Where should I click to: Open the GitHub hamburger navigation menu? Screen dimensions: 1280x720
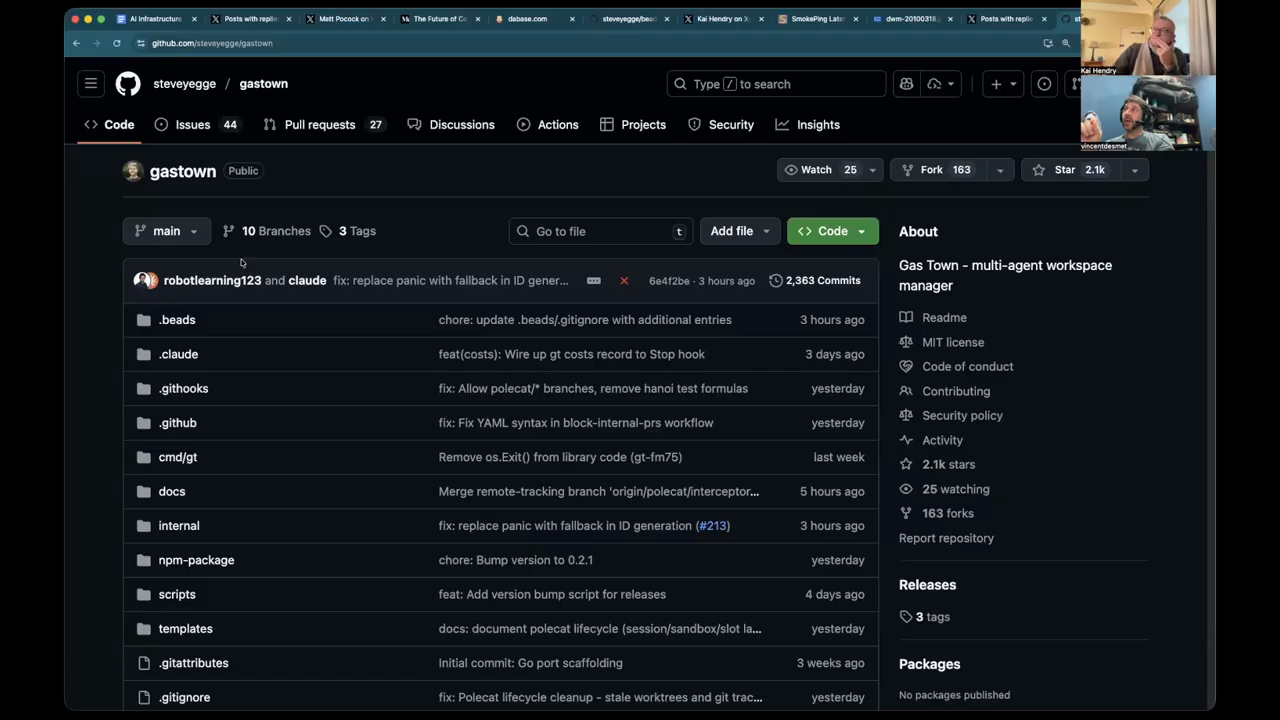pos(91,84)
